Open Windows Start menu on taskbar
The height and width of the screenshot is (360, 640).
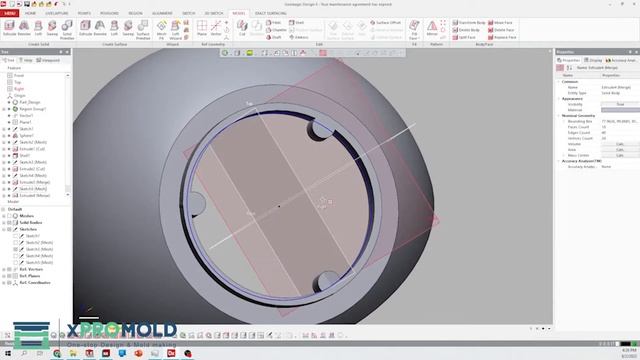point(8,353)
